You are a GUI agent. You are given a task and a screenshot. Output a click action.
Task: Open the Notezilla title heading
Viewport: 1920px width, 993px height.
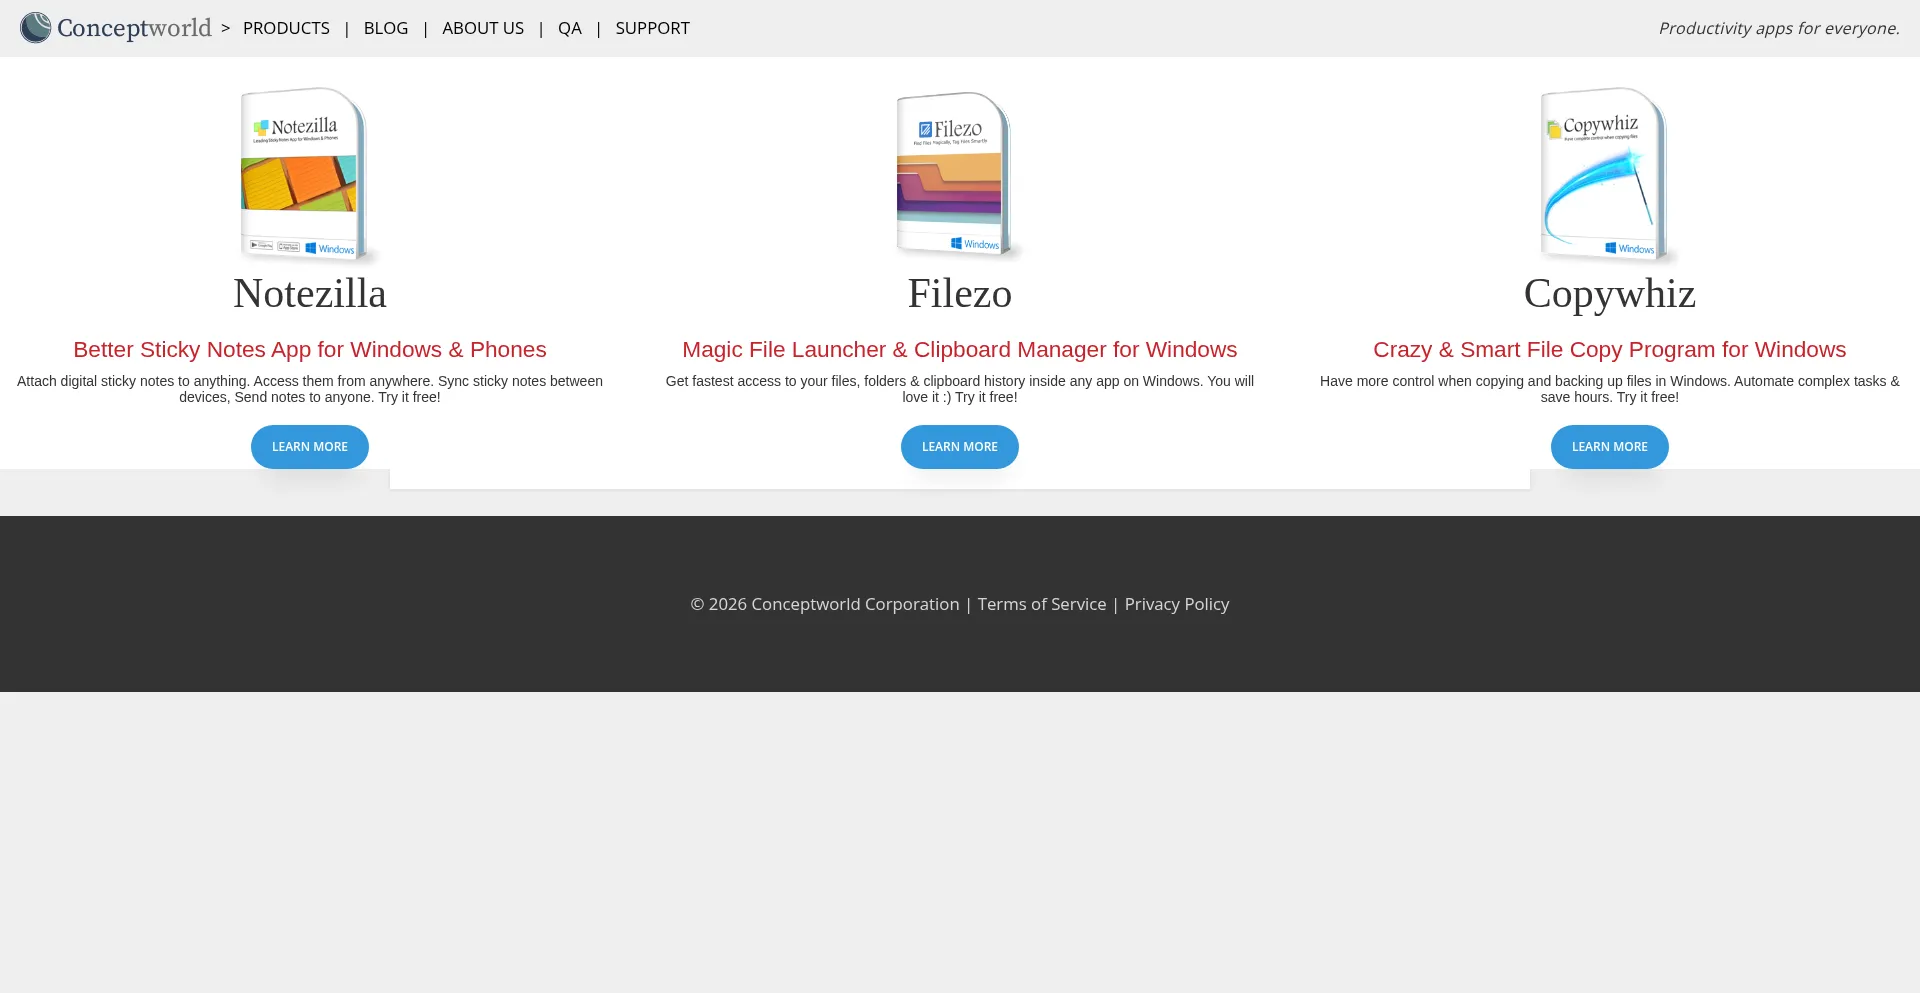(310, 293)
